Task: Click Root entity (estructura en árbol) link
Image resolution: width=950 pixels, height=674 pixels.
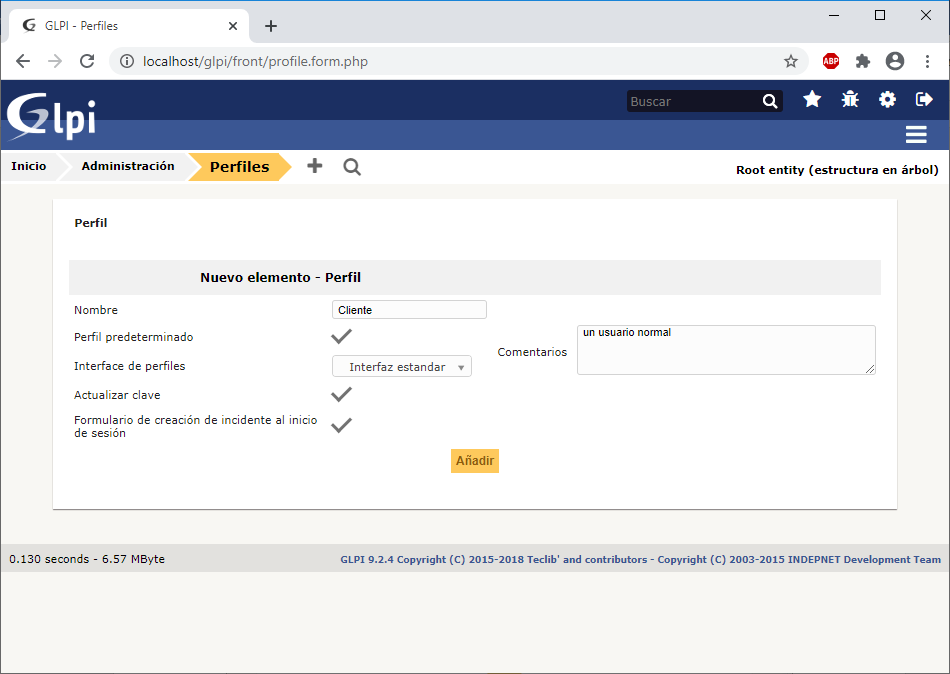Action: pos(837,170)
